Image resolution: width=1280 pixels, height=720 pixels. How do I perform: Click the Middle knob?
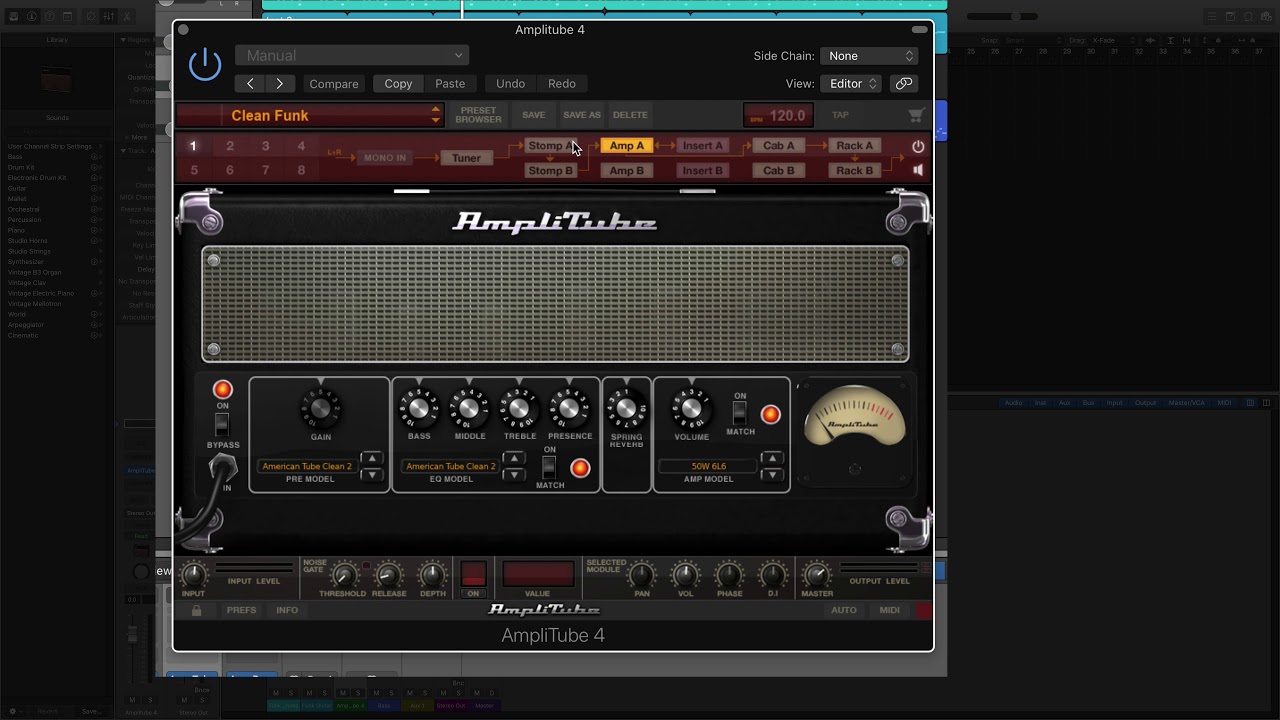469,408
